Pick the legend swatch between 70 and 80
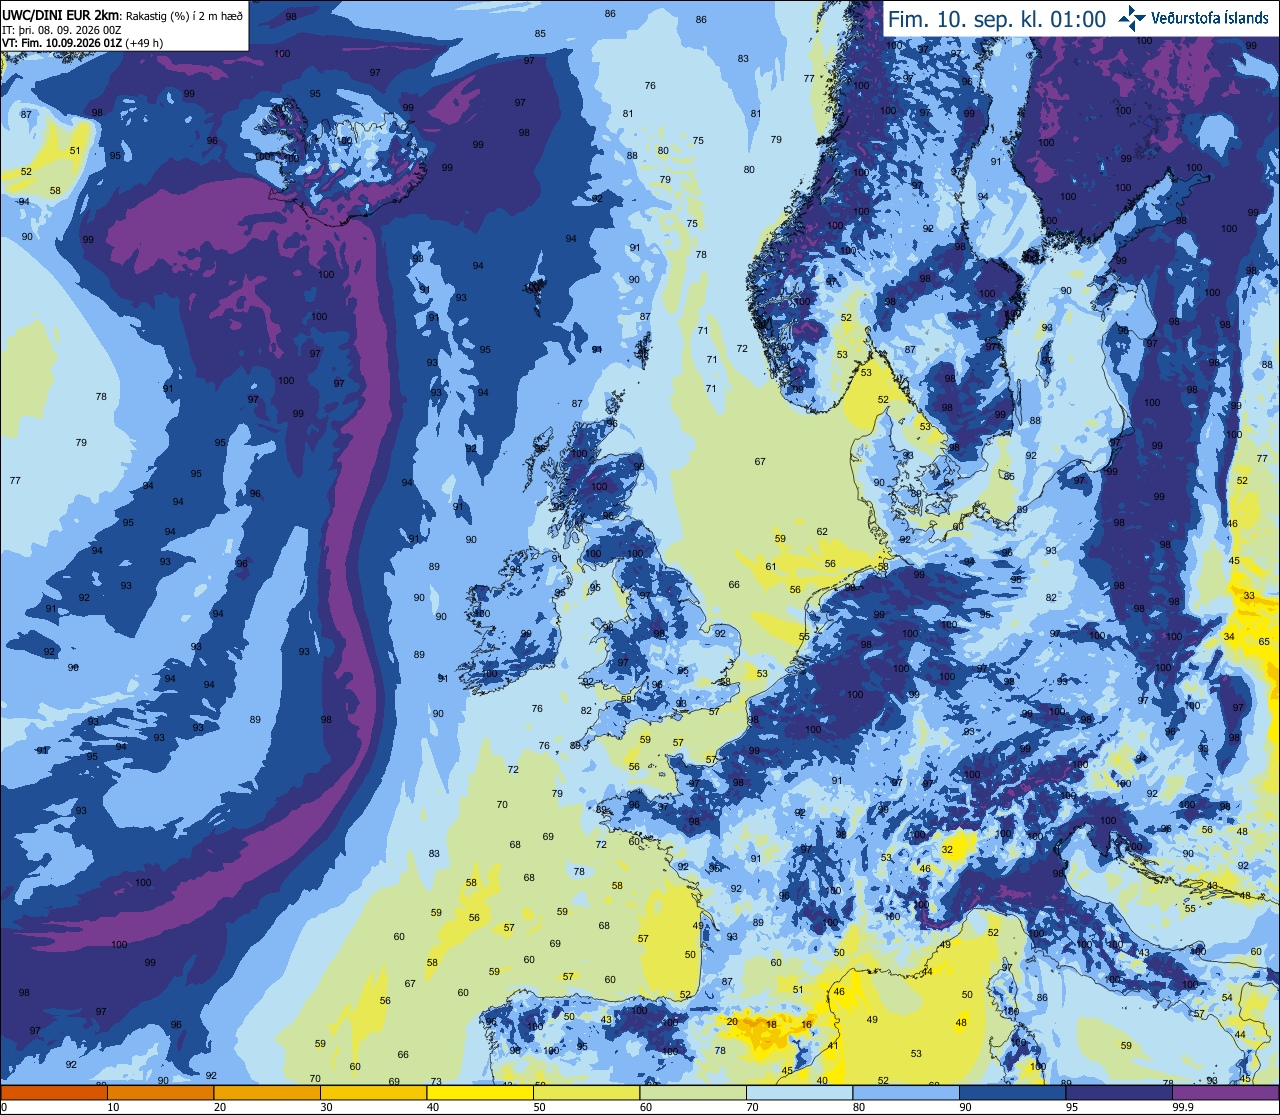This screenshot has width=1280, height=1115. pos(799,1093)
